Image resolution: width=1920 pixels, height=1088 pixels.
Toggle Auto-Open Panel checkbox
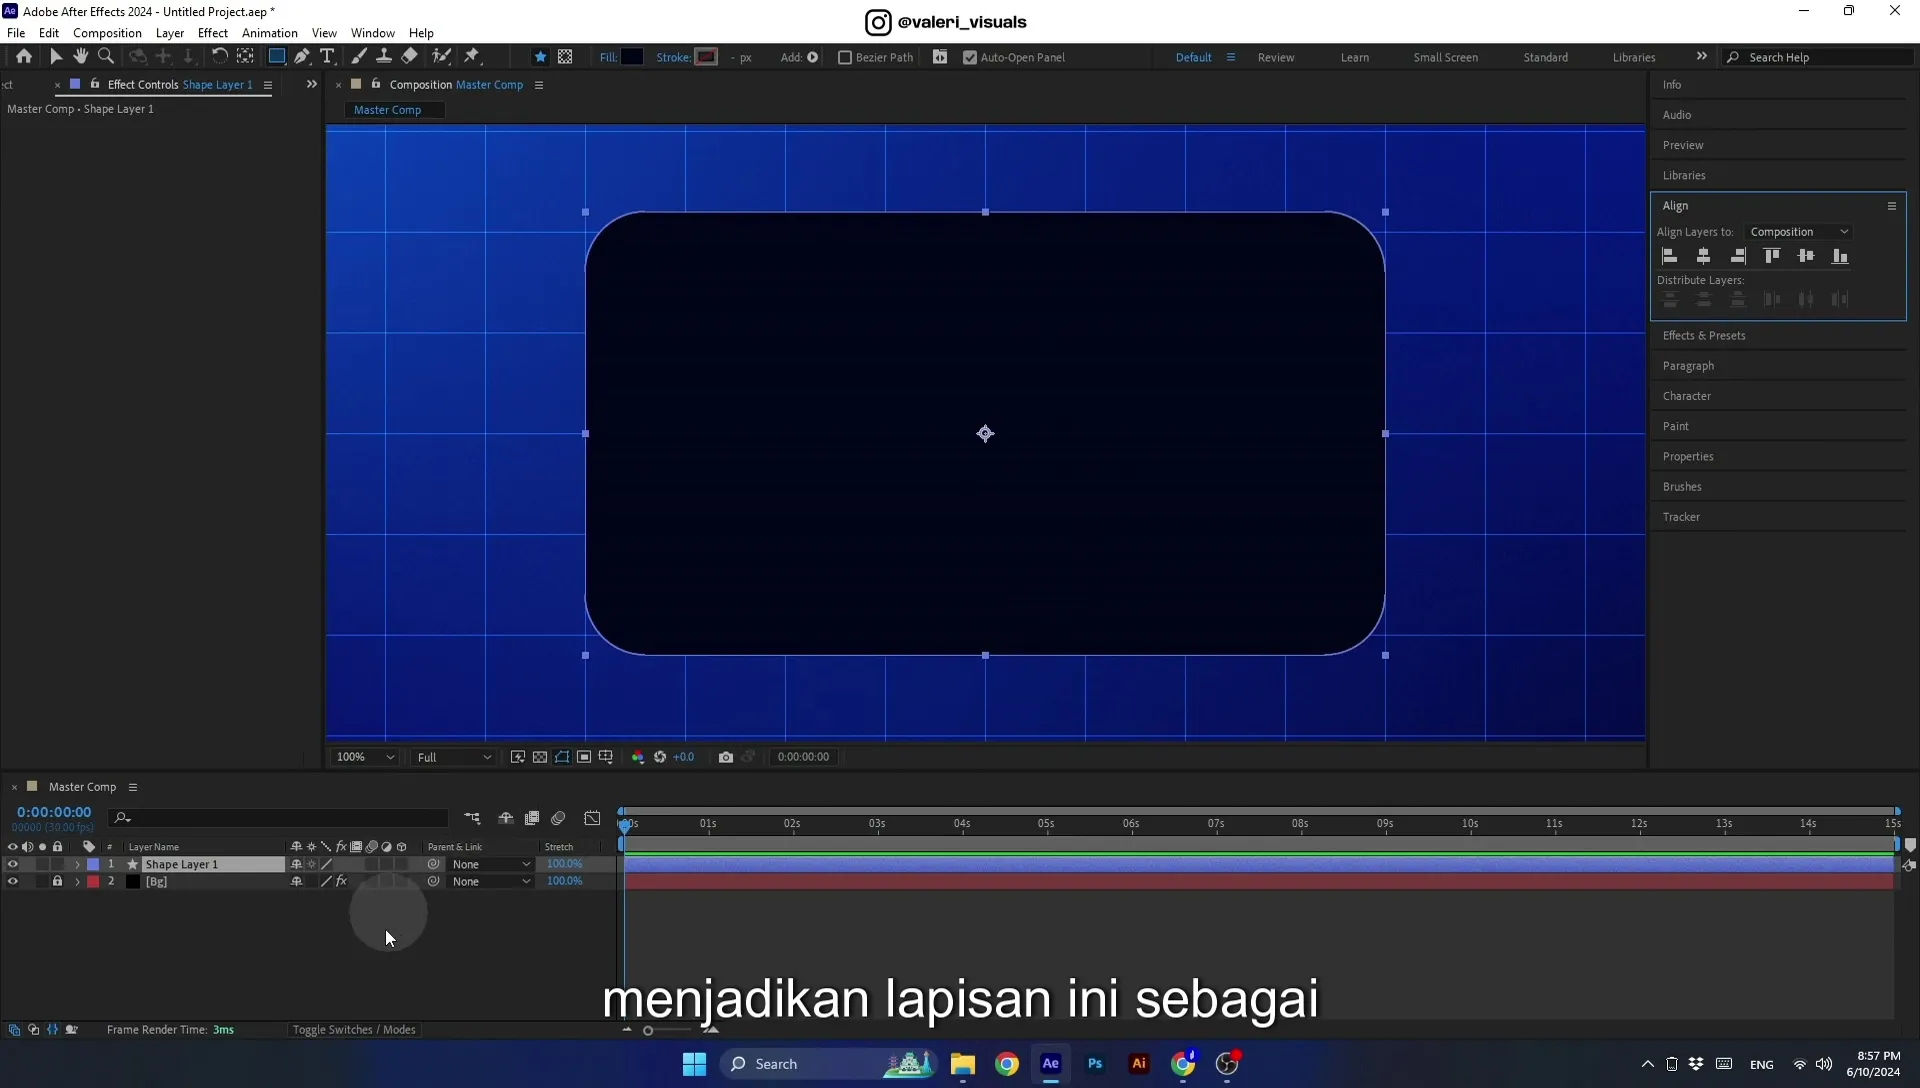[970, 57]
